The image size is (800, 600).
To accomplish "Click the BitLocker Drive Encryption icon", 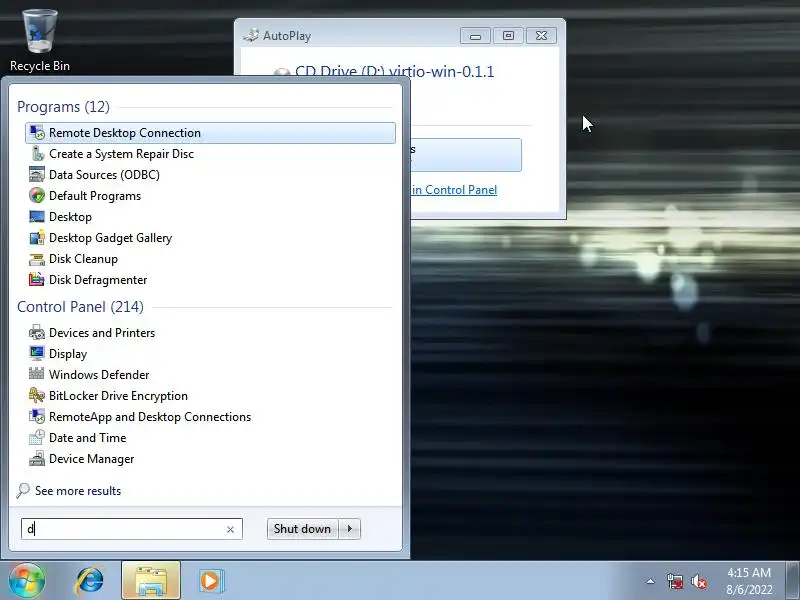I will (x=37, y=395).
